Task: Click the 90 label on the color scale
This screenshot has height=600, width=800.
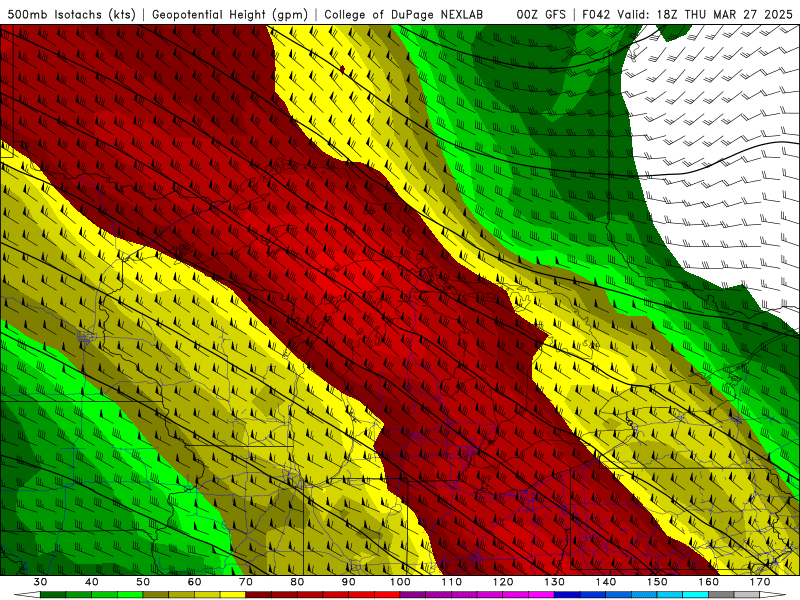Action: click(x=349, y=582)
